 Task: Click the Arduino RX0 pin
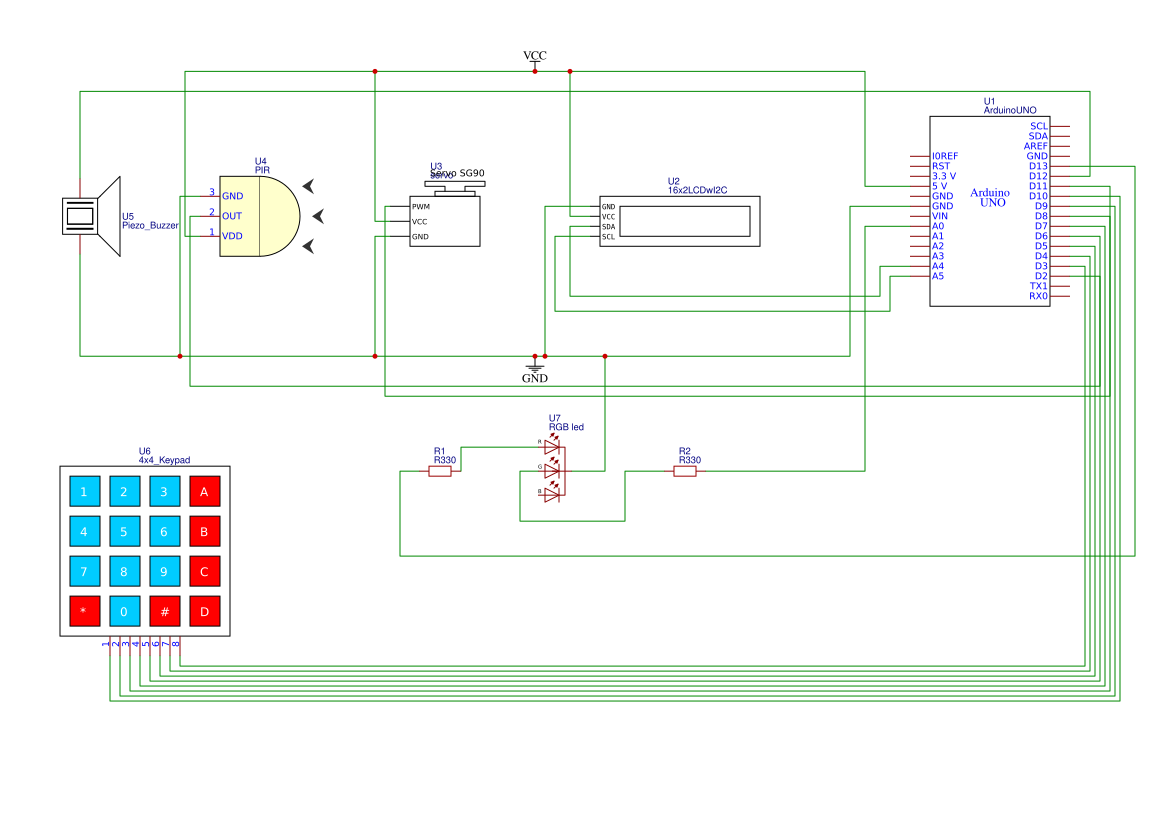(x=1039, y=296)
